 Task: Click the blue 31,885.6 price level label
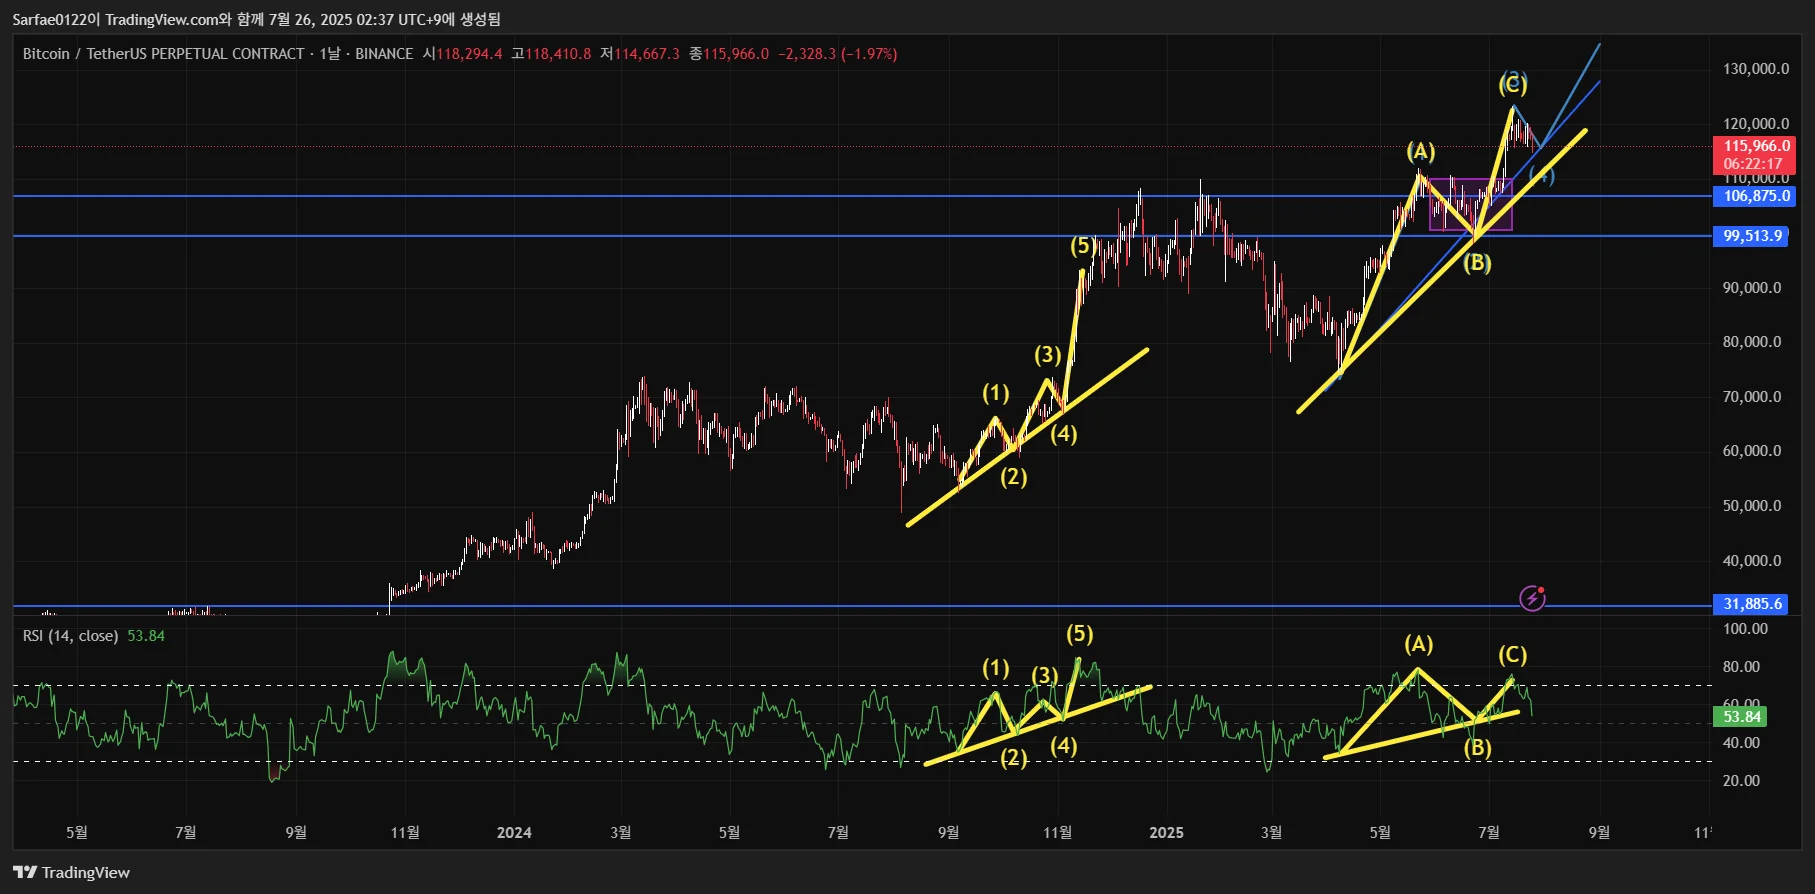click(1752, 604)
